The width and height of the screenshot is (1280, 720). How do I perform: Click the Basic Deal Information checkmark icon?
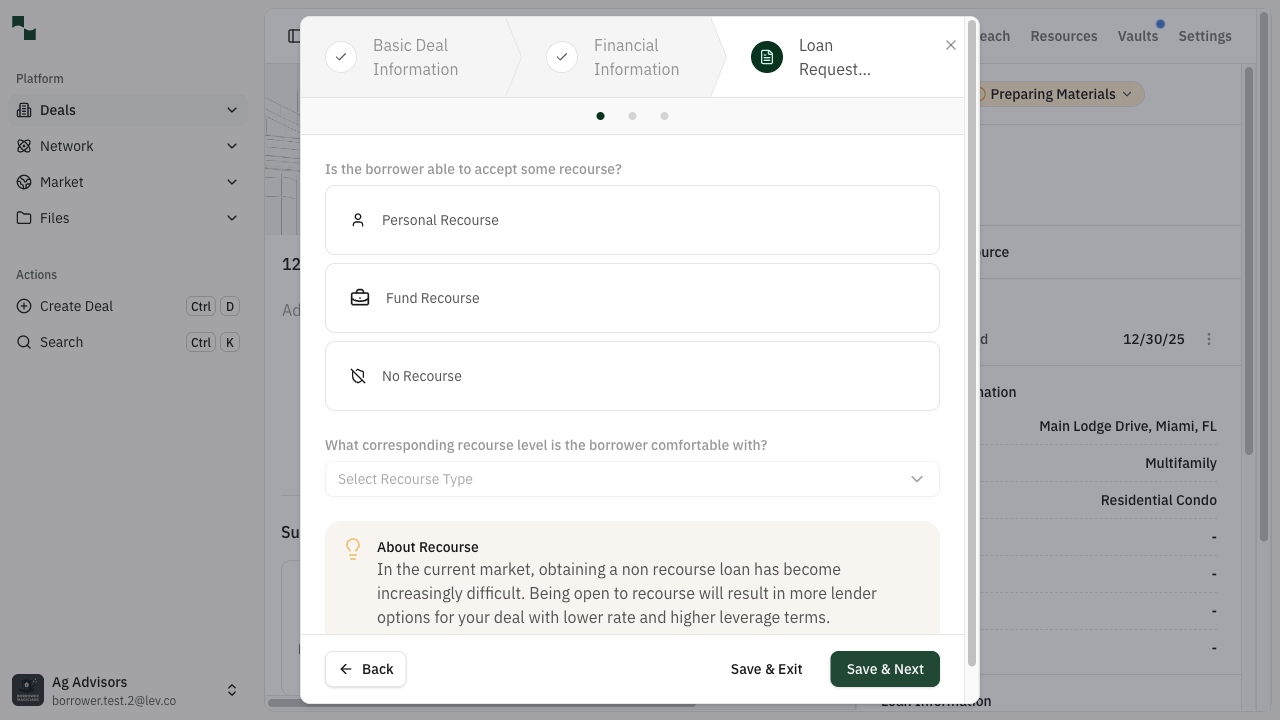tap(341, 57)
